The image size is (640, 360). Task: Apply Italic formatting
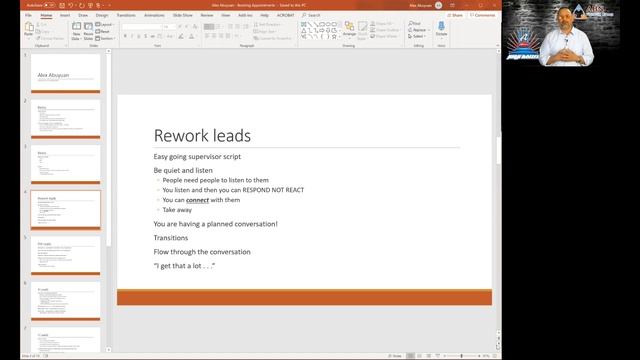(132, 36)
